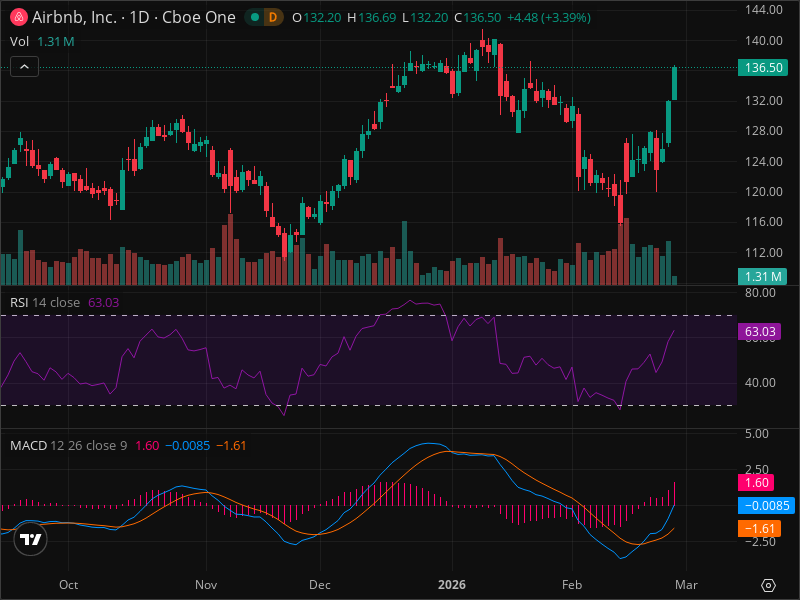Click the orange D delayed-data badge
The width and height of the screenshot is (800, 600).
point(273,17)
